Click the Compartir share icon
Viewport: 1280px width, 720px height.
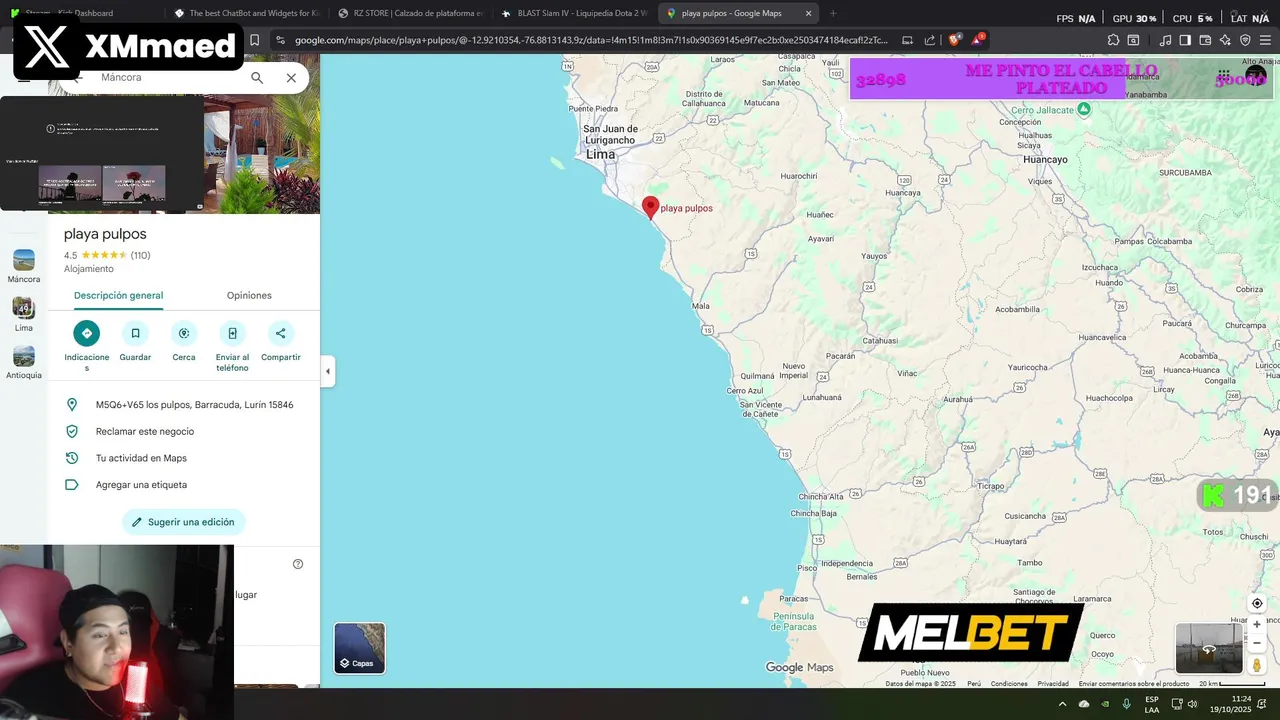click(x=280, y=333)
